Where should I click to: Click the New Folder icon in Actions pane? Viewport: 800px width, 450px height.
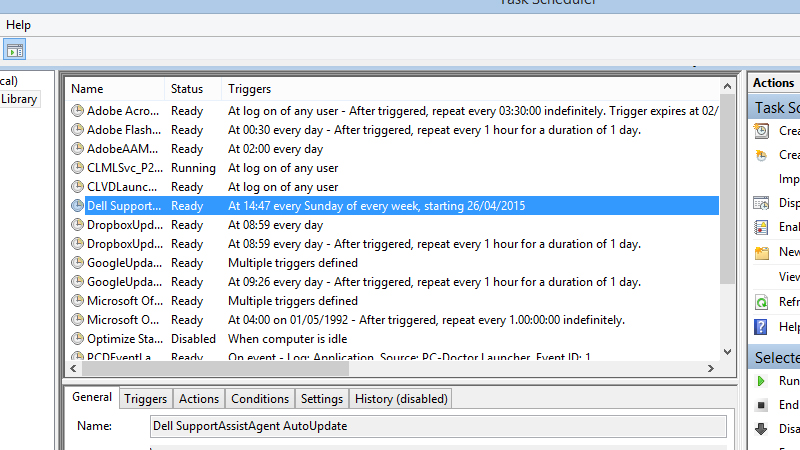pyautogui.click(x=761, y=252)
